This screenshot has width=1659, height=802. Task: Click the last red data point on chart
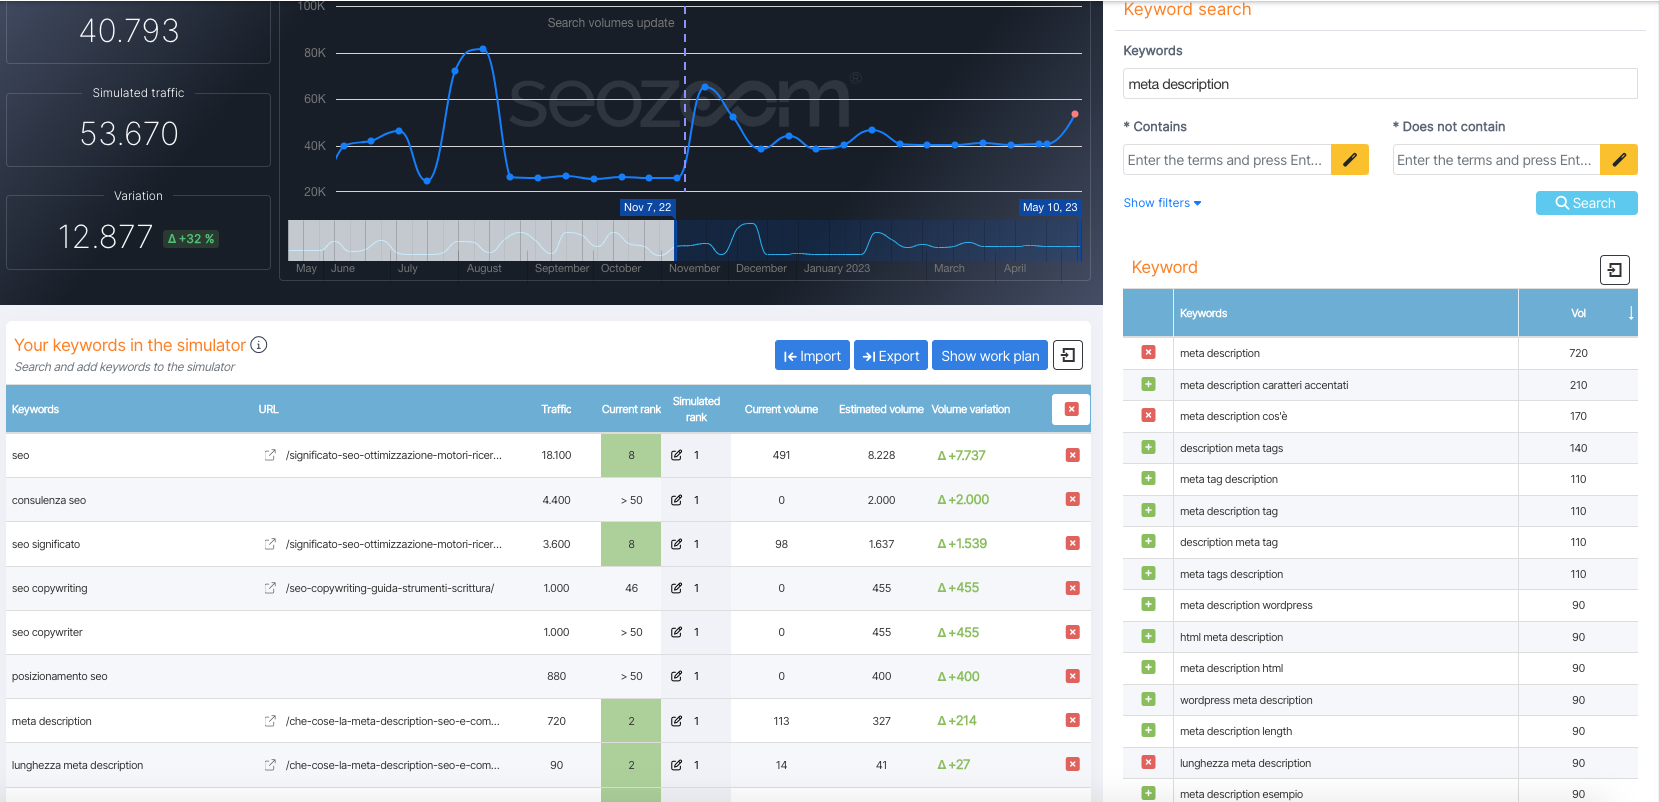click(x=1075, y=114)
